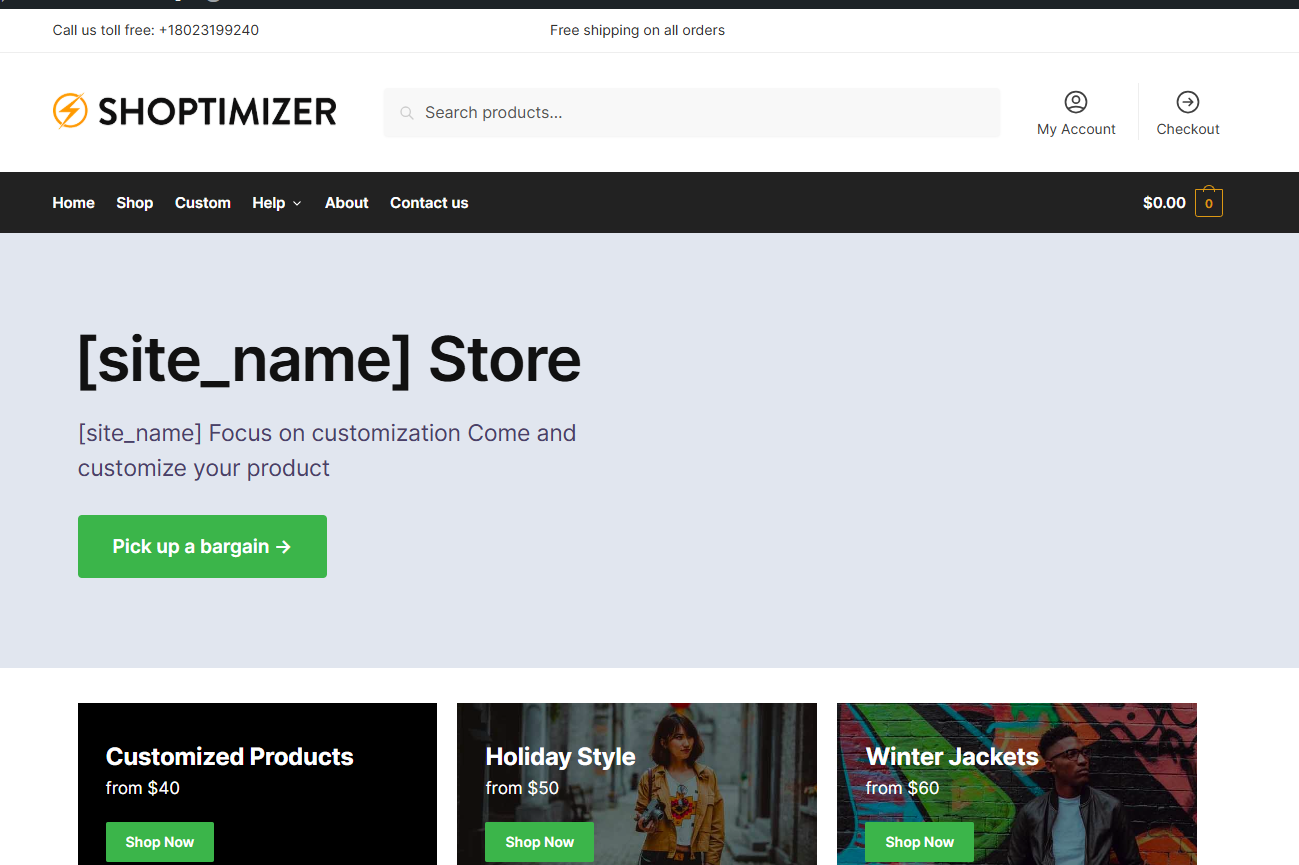Viewport: 1299px width, 865px height.
Task: Click Shop Now under Holiday Style
Action: click(539, 842)
